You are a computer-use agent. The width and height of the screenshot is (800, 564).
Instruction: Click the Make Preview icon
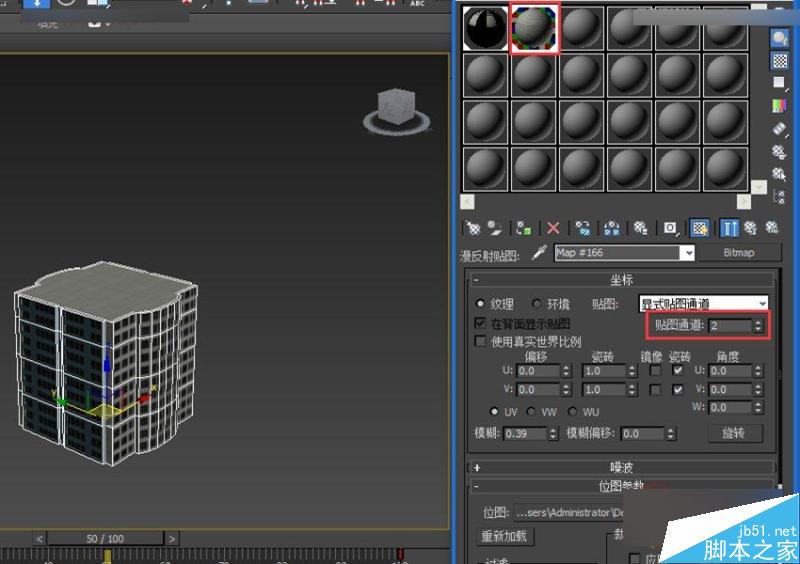tap(780, 129)
